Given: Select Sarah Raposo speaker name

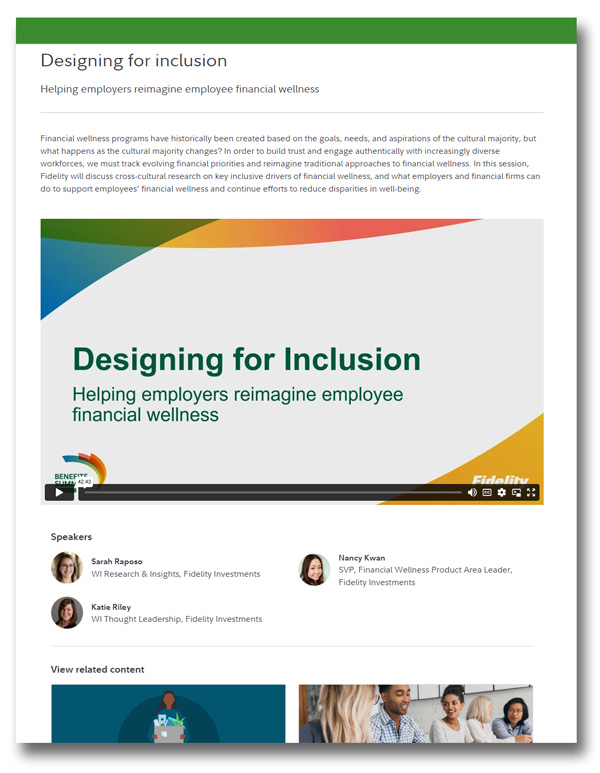Looking at the screenshot, I should [116, 562].
